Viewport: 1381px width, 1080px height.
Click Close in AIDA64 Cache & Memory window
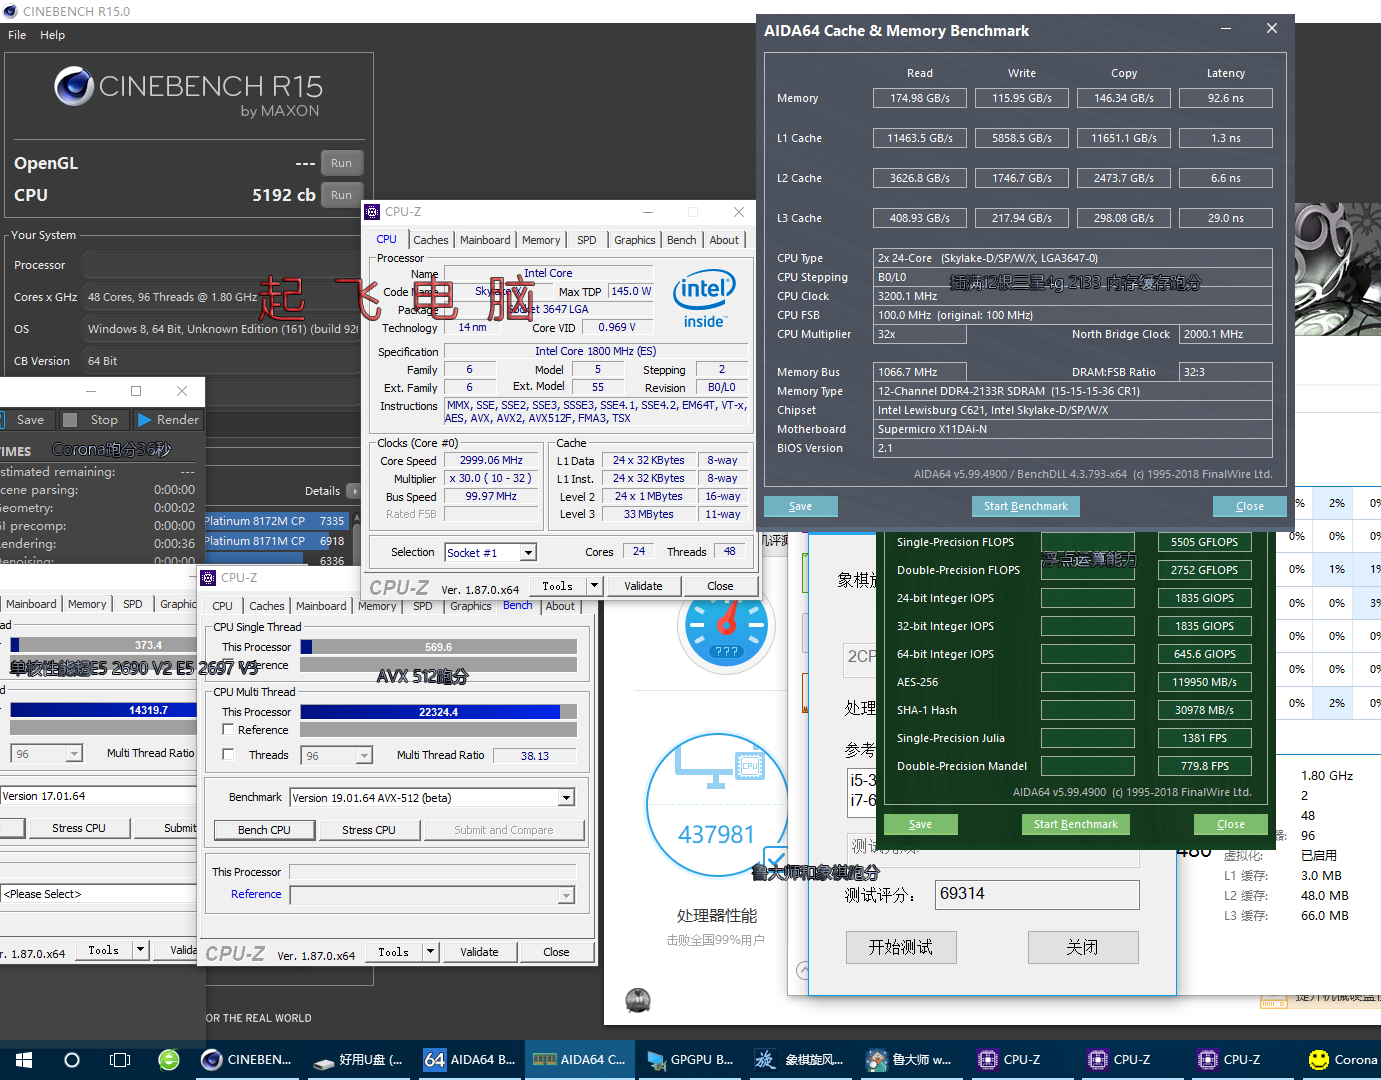coord(1249,506)
